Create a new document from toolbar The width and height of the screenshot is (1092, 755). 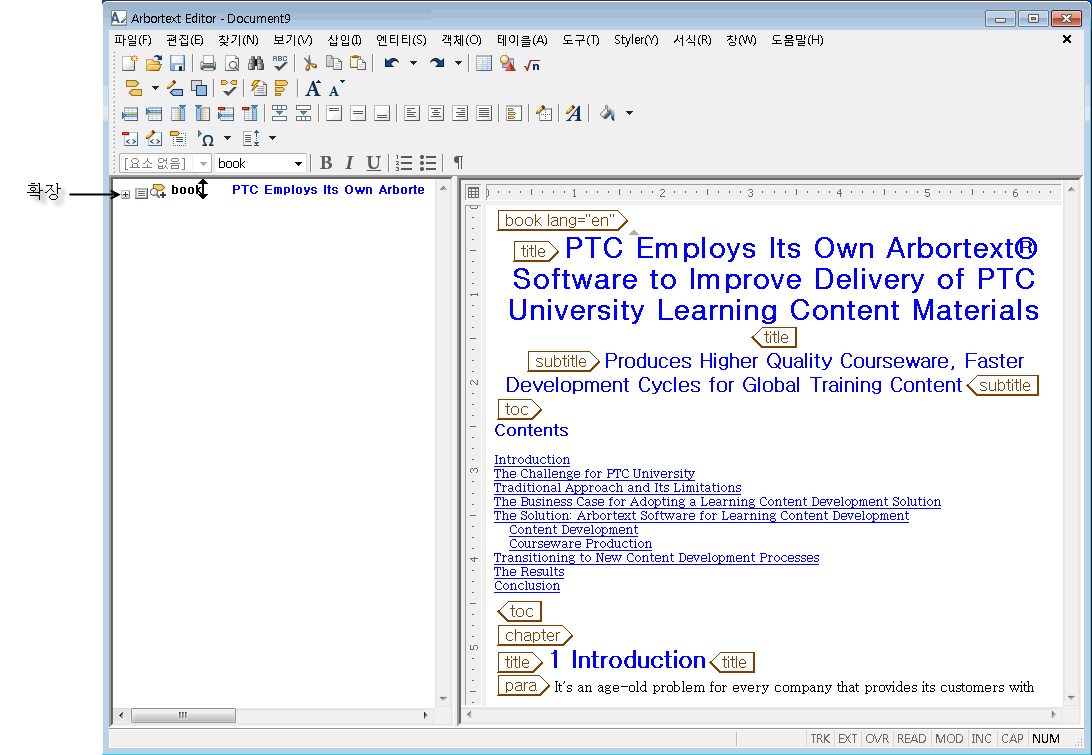coord(130,64)
